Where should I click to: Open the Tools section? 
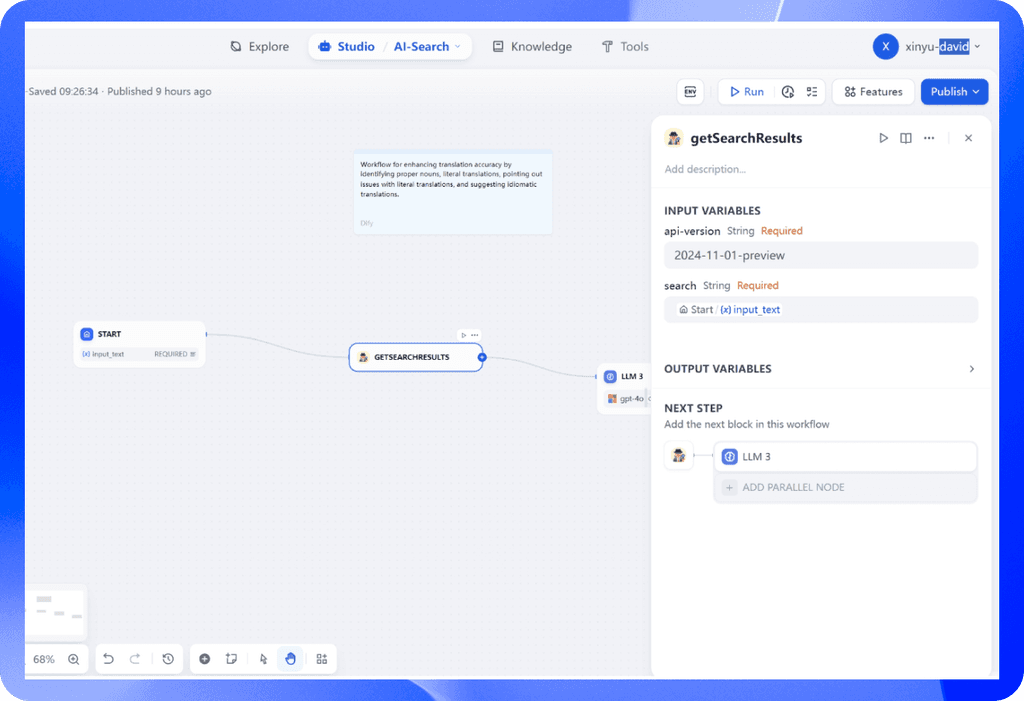pyautogui.click(x=624, y=46)
